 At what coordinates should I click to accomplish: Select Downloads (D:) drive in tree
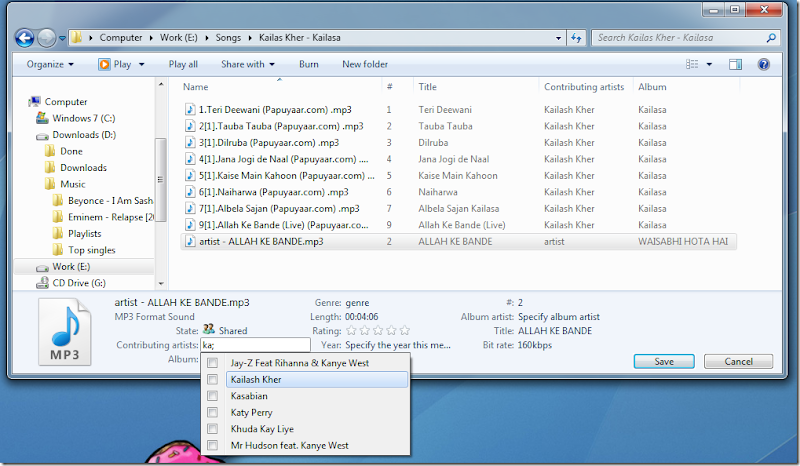(x=84, y=135)
